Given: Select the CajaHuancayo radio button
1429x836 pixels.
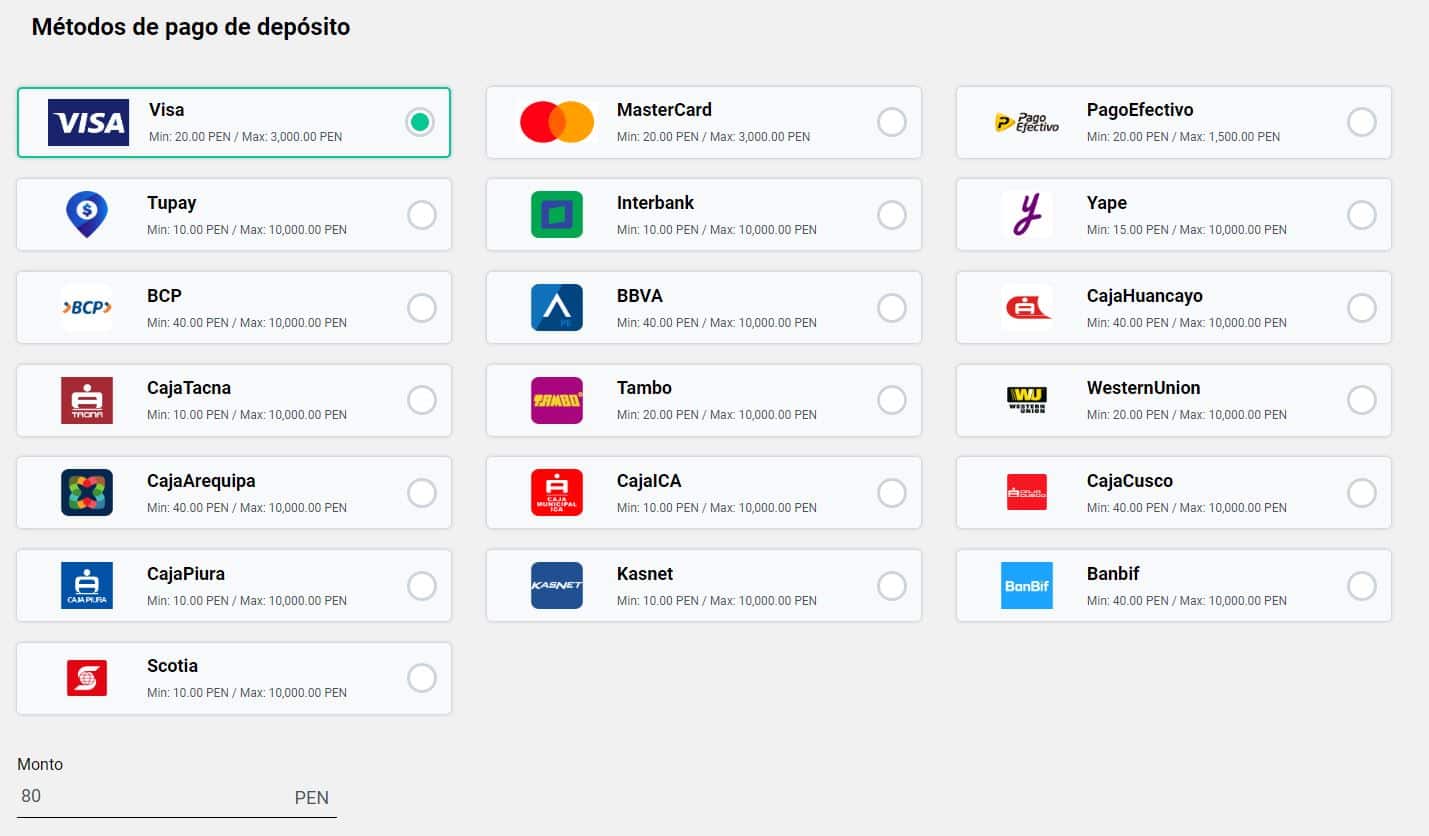Looking at the screenshot, I should click(1362, 308).
